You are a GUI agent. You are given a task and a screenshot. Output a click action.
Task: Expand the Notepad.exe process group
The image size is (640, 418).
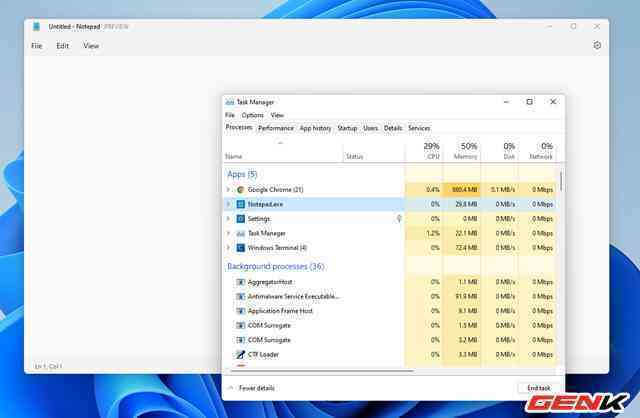(229, 204)
